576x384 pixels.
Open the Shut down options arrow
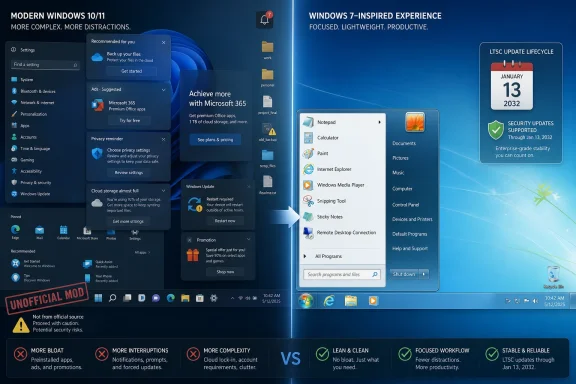click(x=424, y=274)
